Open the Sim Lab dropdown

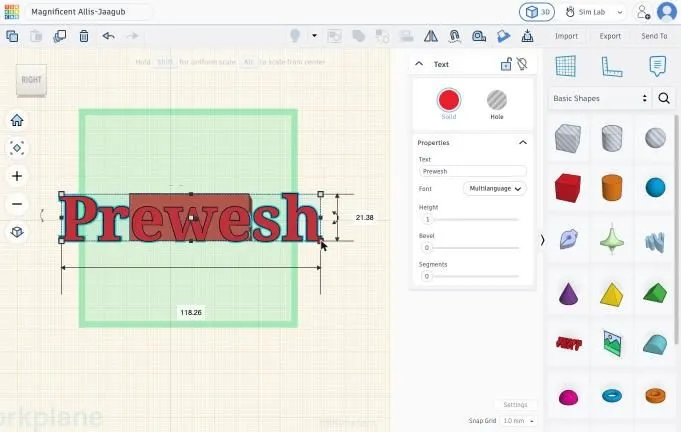[x=594, y=12]
